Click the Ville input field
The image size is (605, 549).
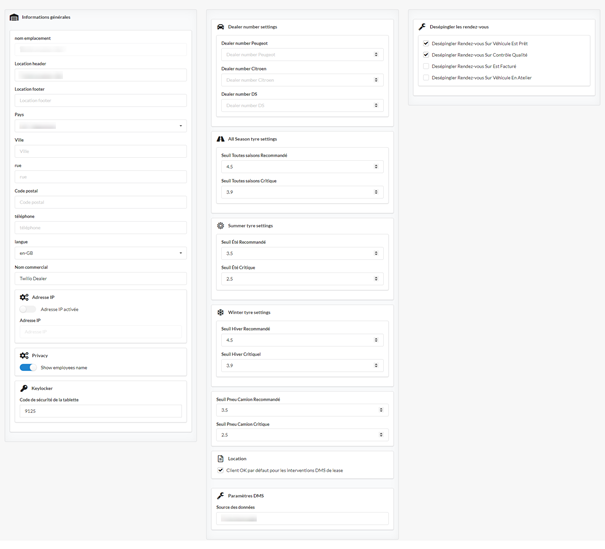[100, 152]
